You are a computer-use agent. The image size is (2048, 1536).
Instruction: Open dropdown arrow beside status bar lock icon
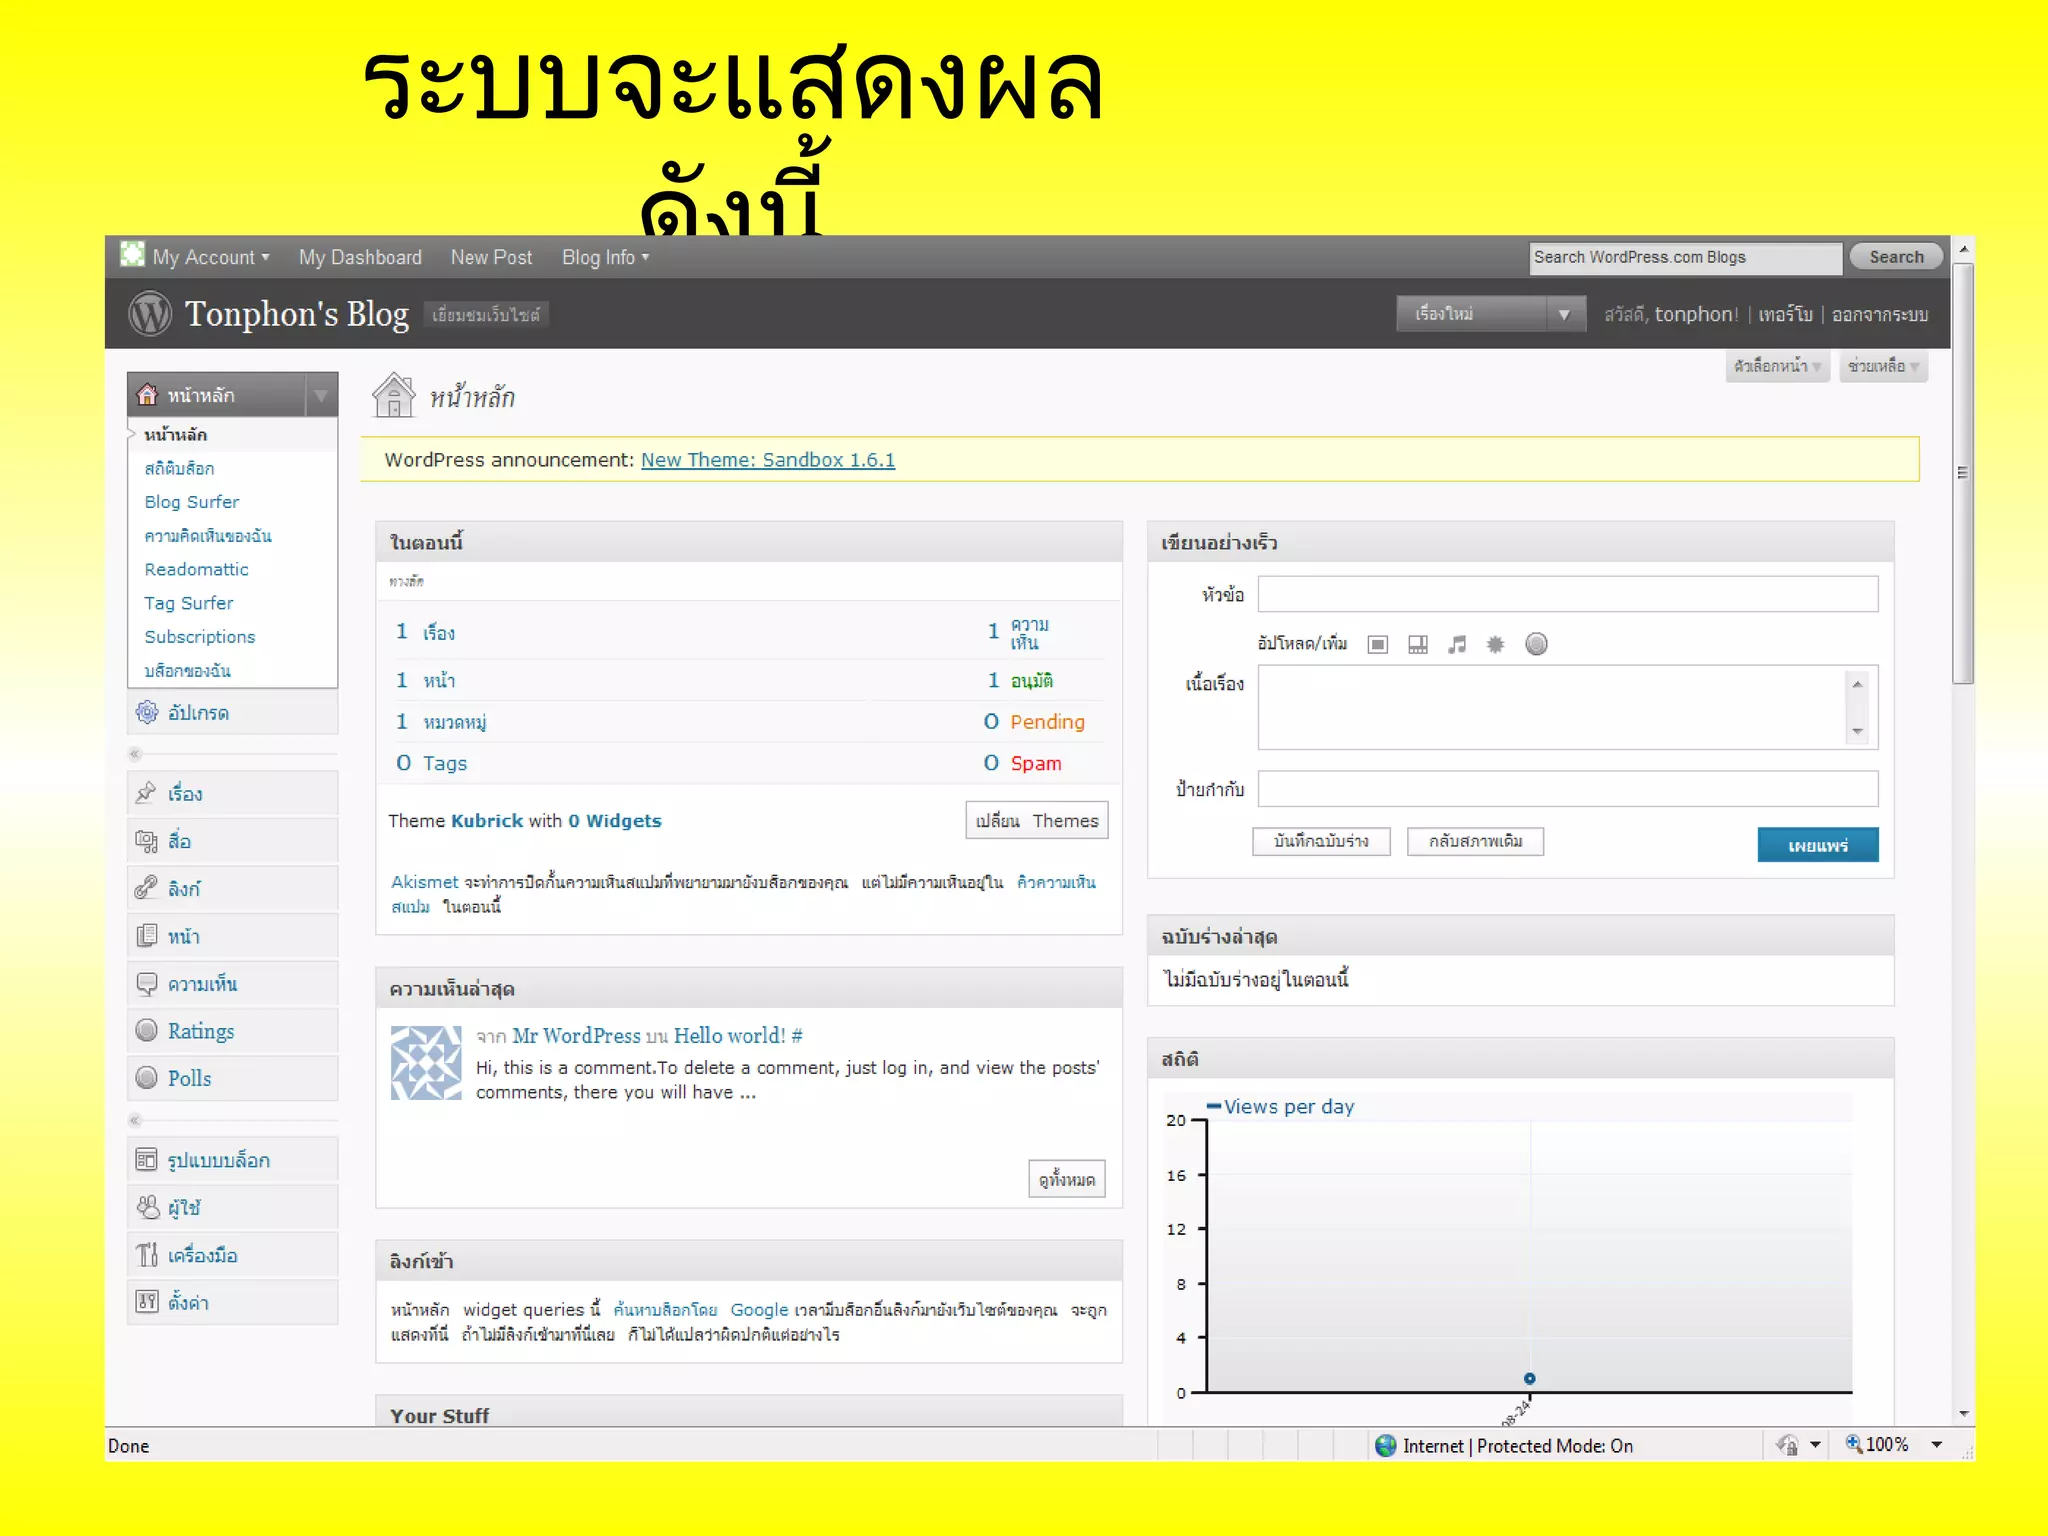point(1815,1445)
